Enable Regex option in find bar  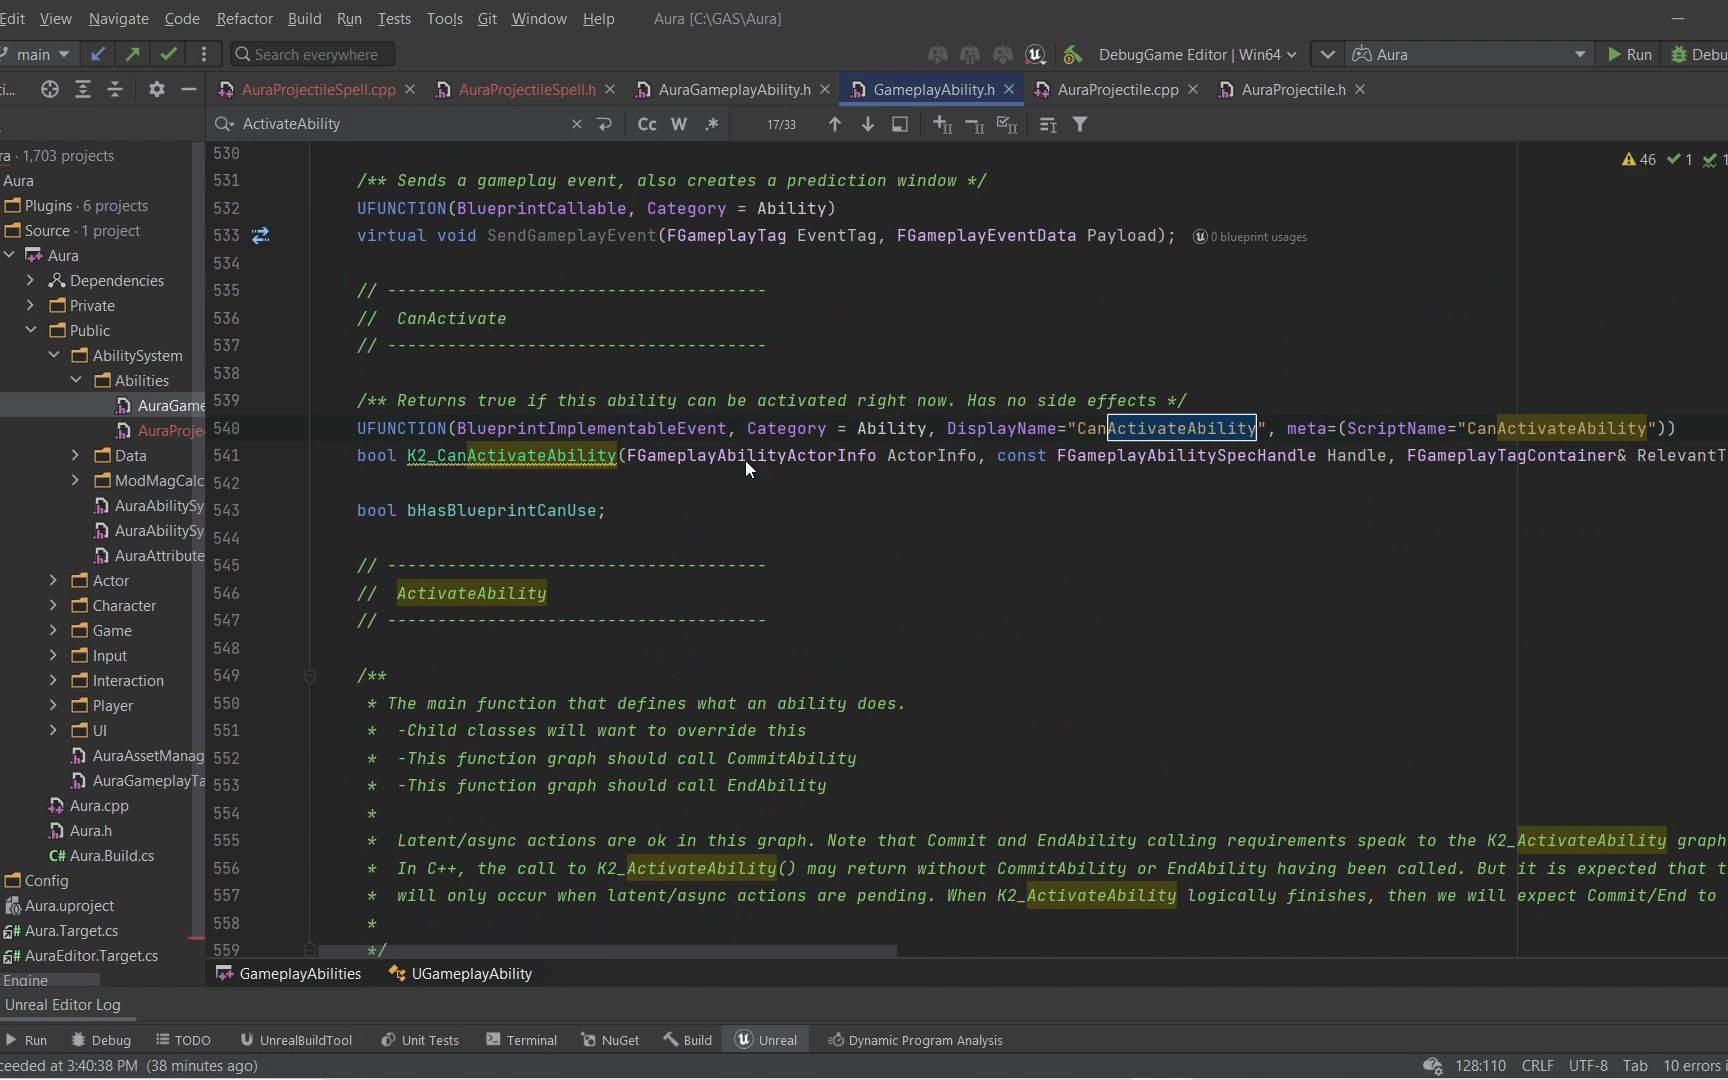pyautogui.click(x=711, y=124)
